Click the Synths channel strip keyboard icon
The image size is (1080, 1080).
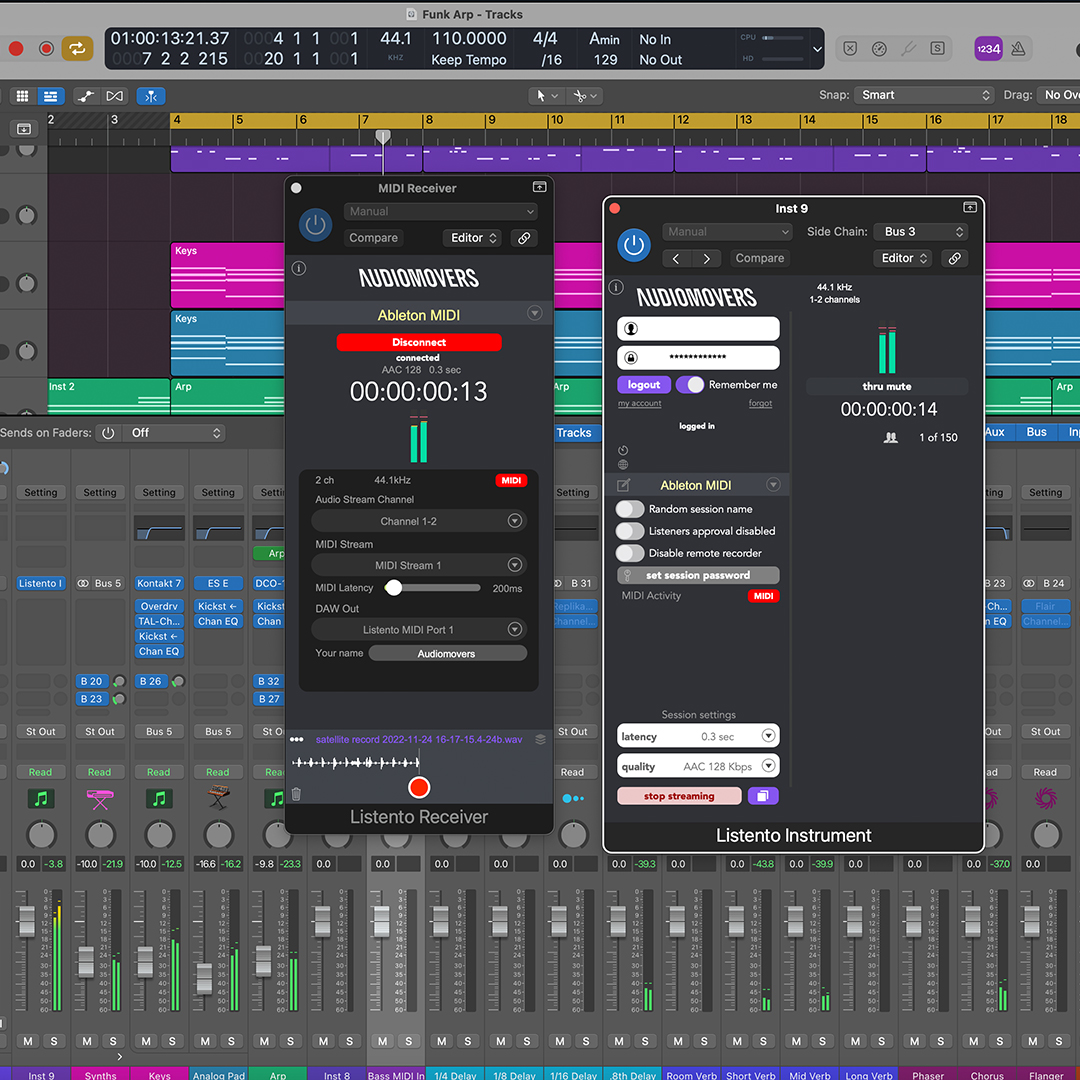tap(100, 799)
